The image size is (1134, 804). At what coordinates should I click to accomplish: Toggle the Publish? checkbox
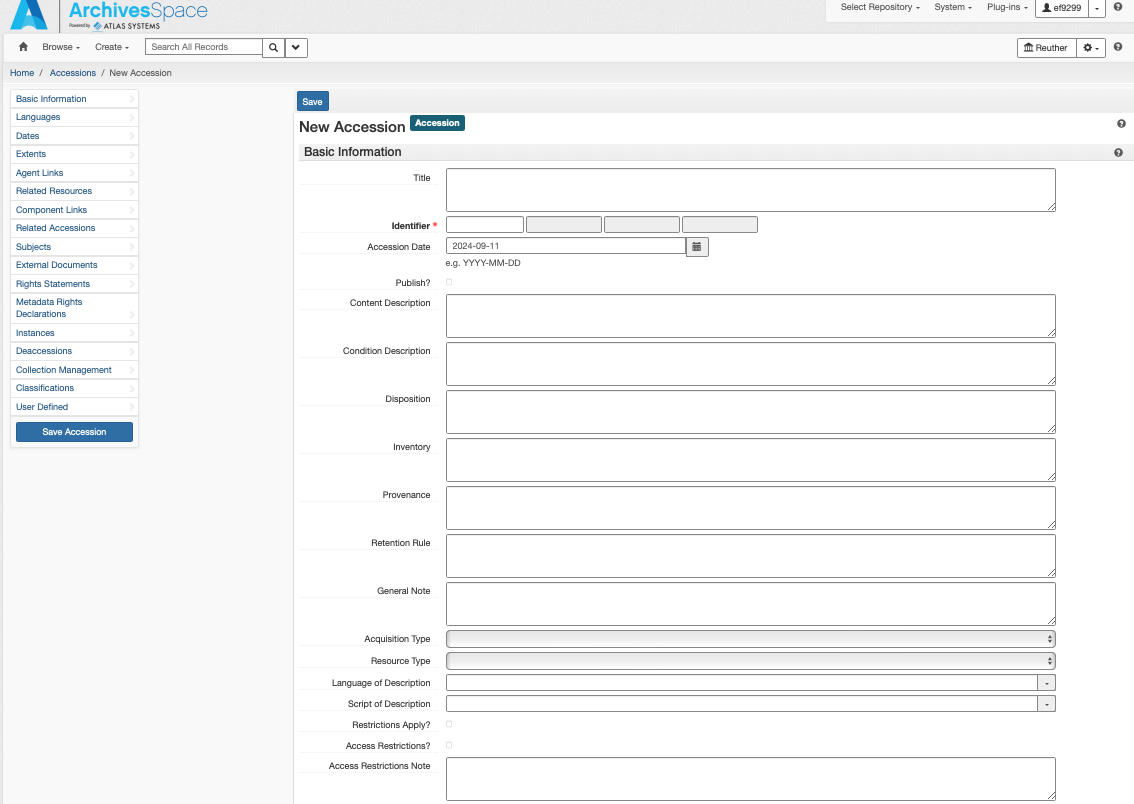449,282
